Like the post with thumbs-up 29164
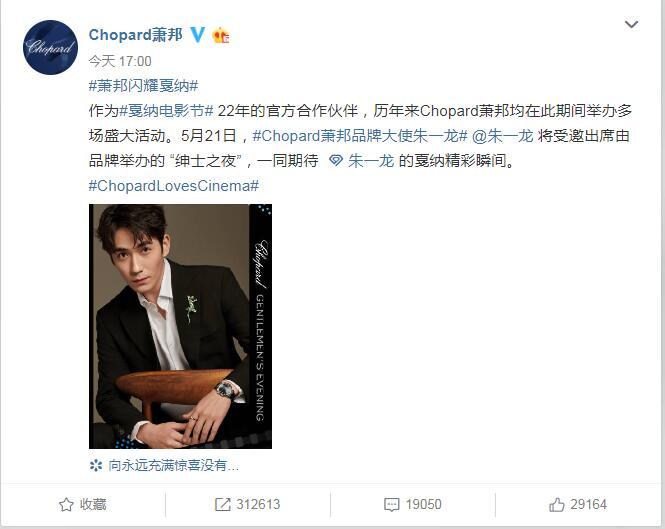 tap(557, 504)
